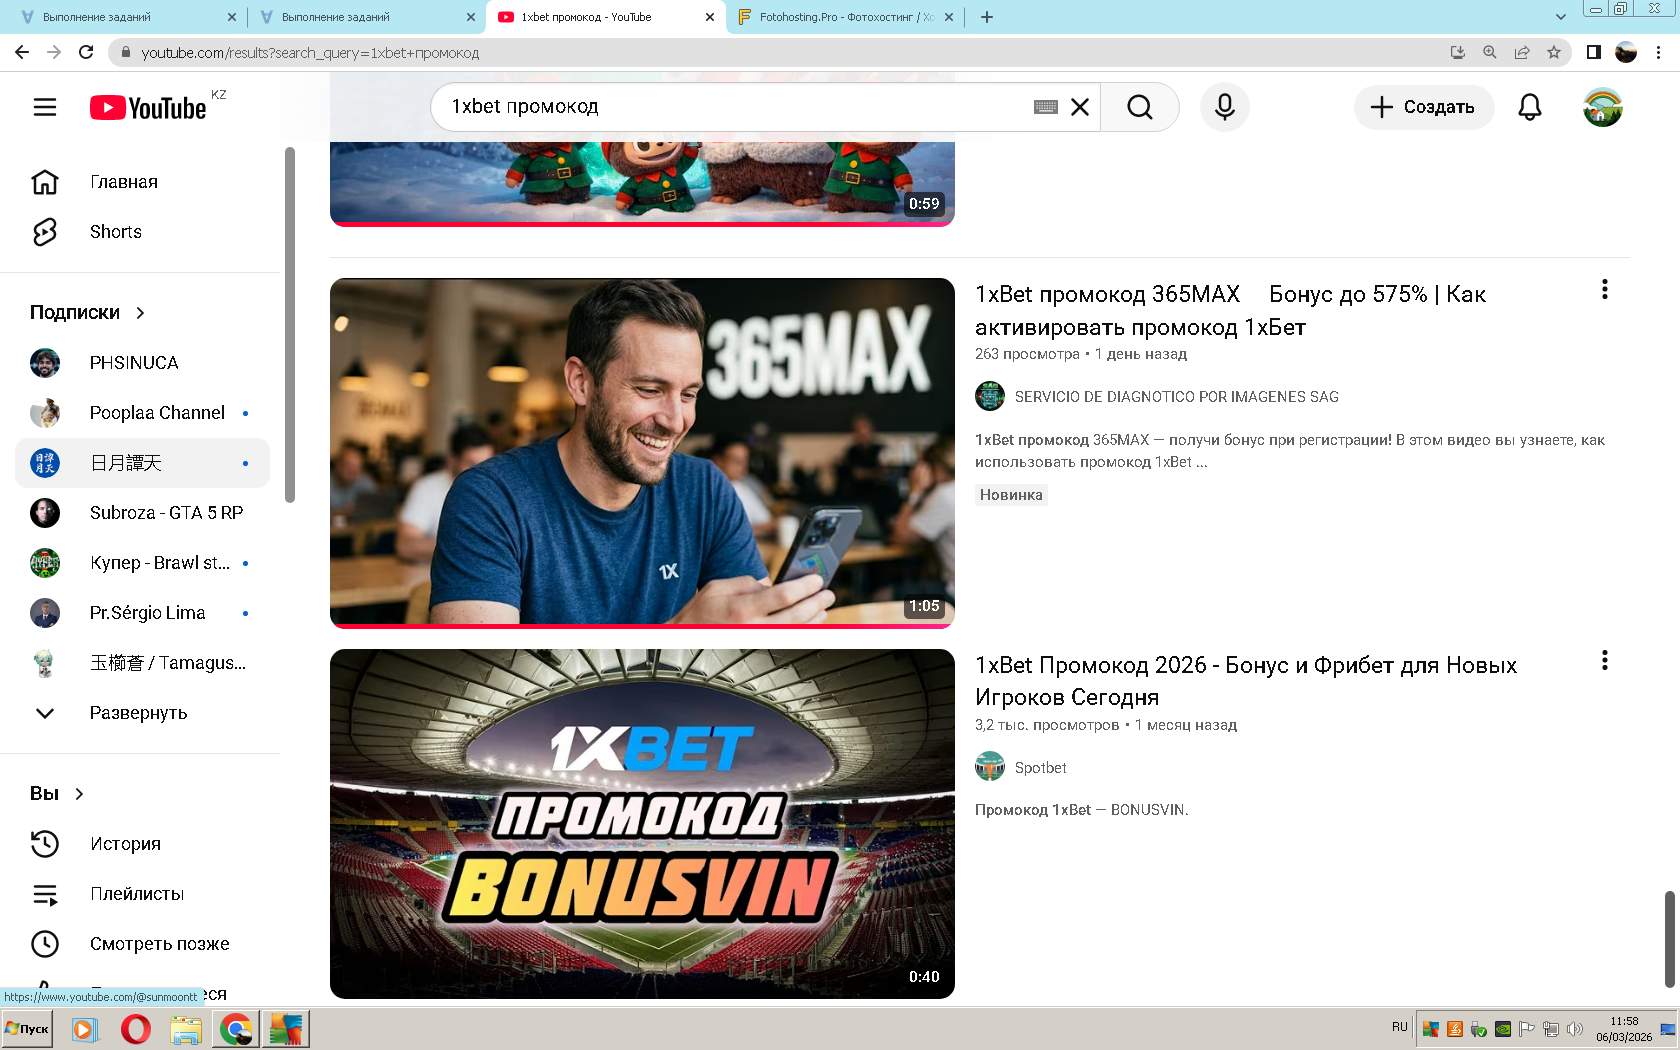
Task: Open the Pr.Sérgio Lima subscription
Action: [x=142, y=613]
